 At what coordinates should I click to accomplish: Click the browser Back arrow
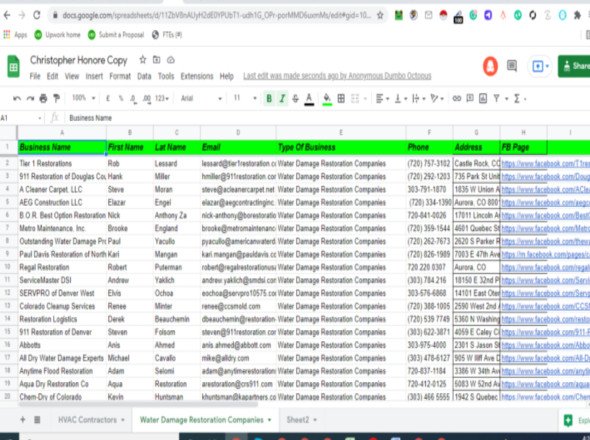point(7,15)
